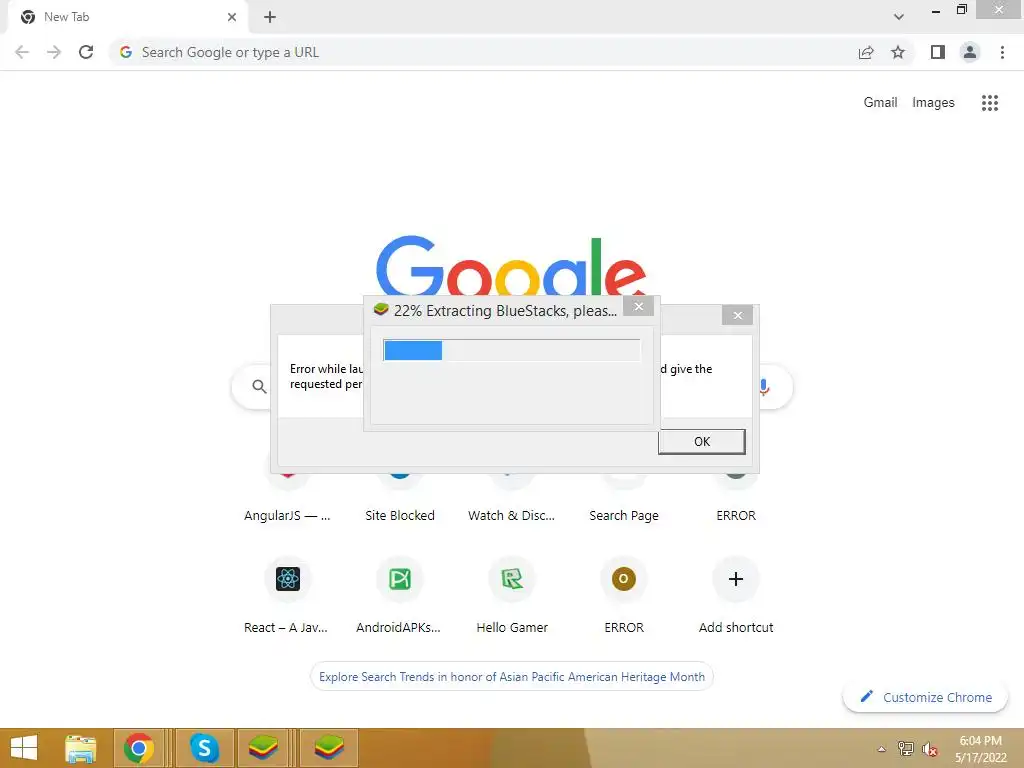Open the AngularJS shortcut label

[x=287, y=515]
